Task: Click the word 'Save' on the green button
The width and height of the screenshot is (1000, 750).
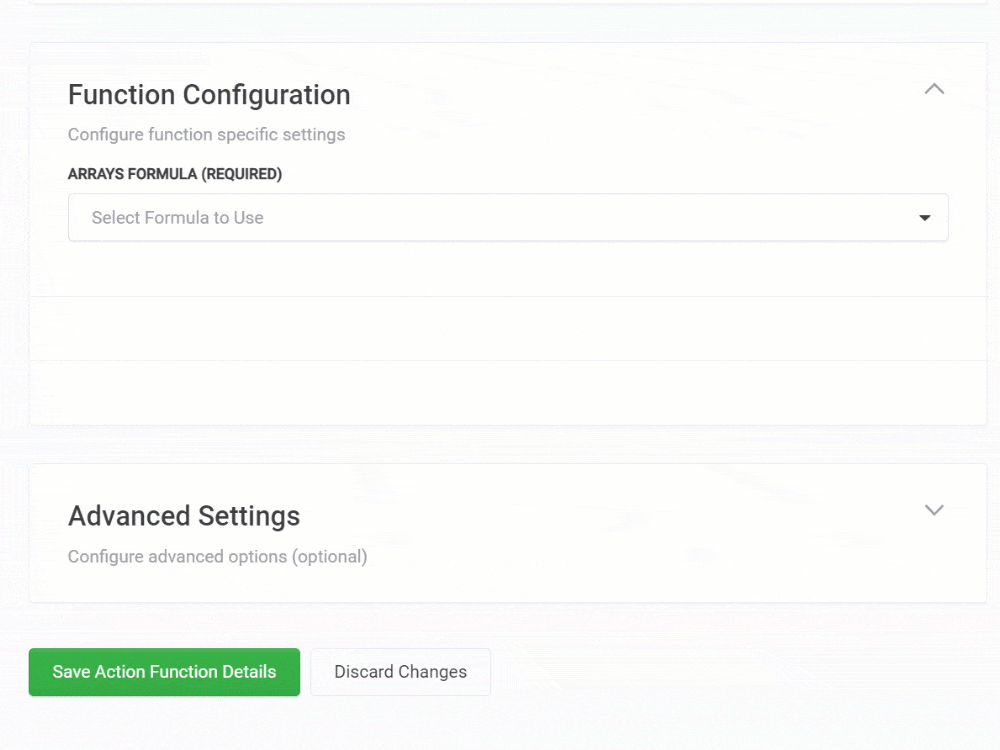Action: pos(71,672)
